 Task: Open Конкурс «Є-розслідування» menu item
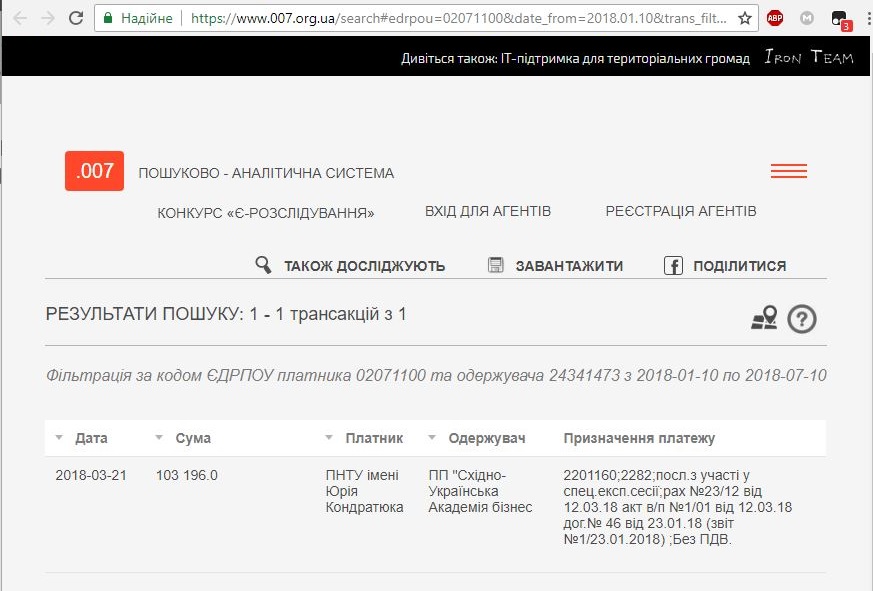265,212
